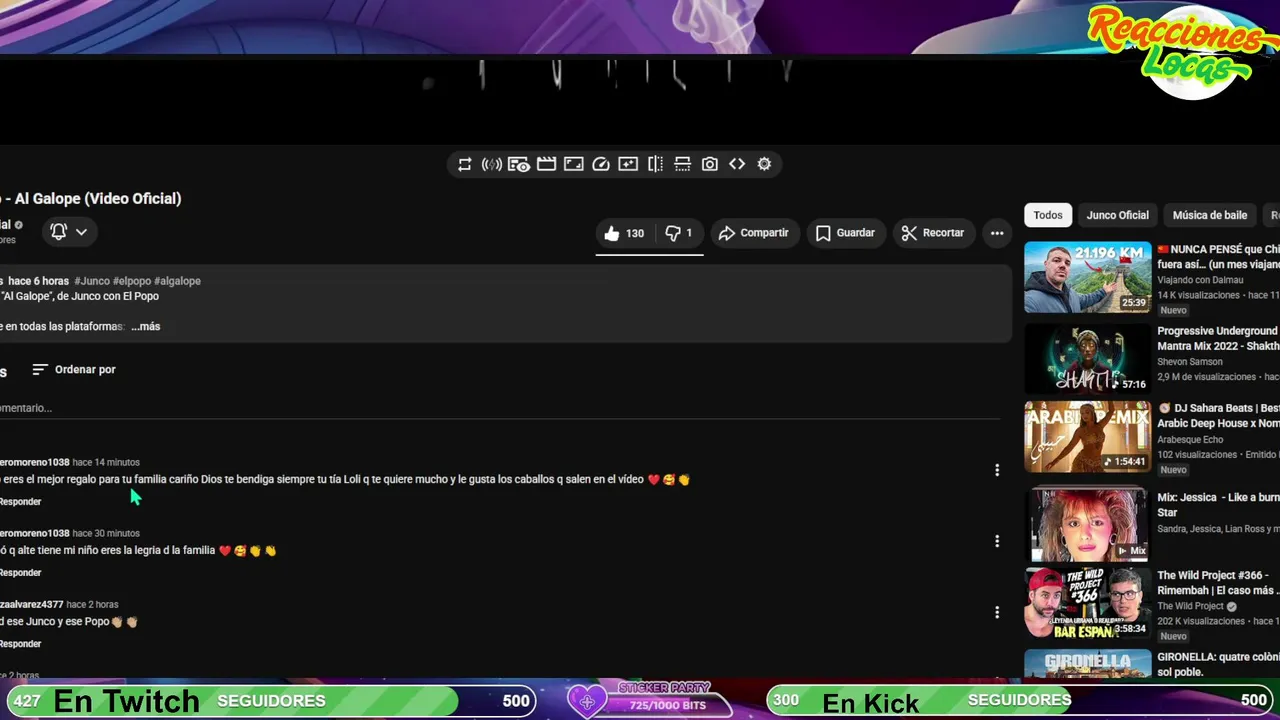Reply to the 'ese Junco y ese Popo' comment

coord(20,644)
